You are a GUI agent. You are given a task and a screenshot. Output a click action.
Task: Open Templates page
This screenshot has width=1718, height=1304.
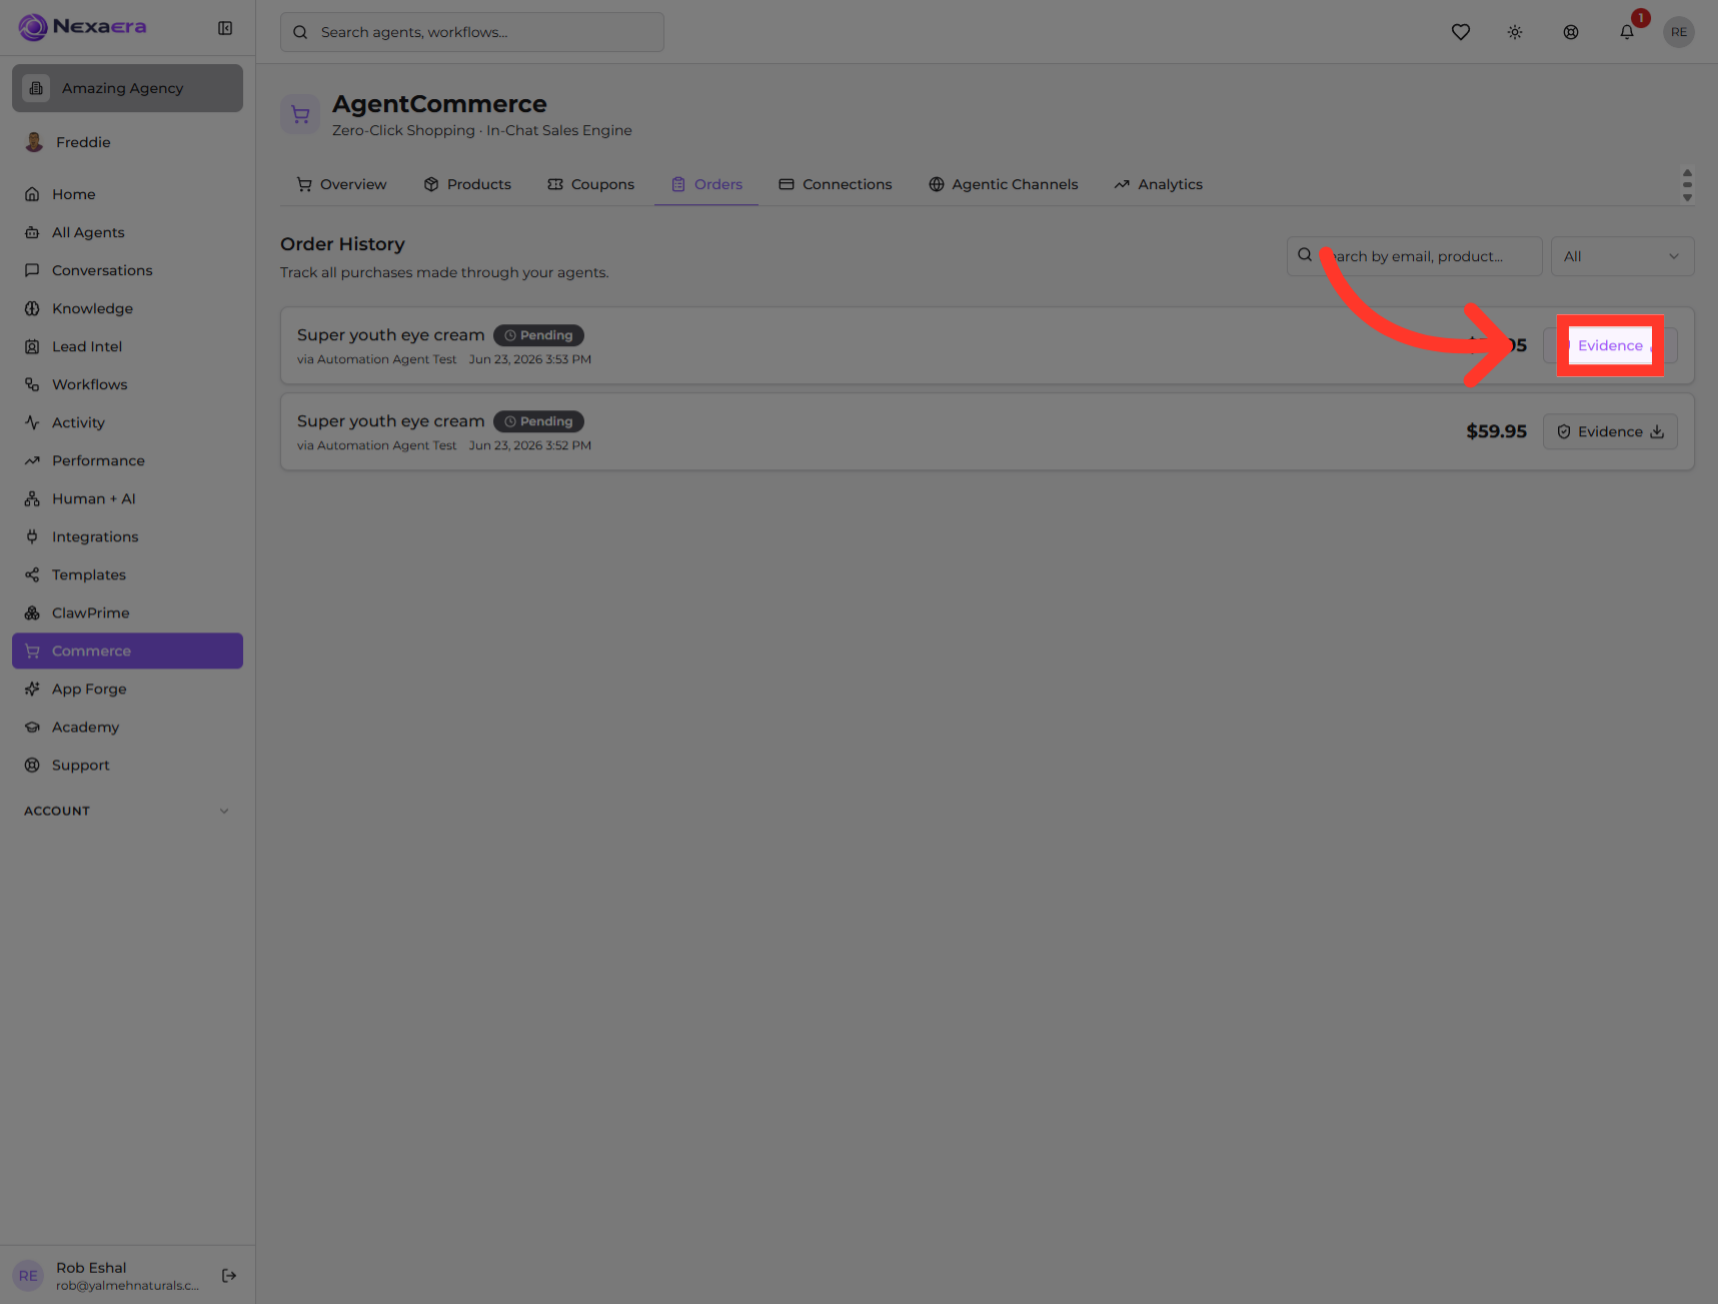click(x=127, y=574)
